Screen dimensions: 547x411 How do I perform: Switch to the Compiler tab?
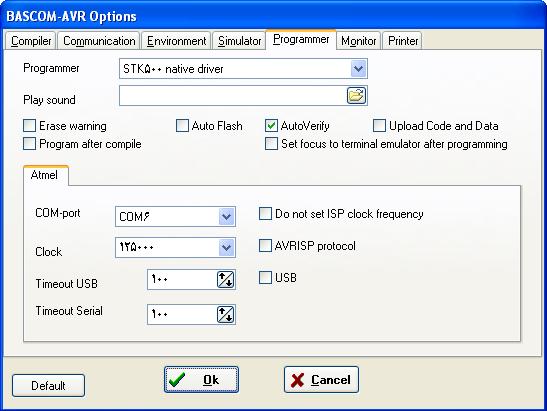tap(31, 41)
